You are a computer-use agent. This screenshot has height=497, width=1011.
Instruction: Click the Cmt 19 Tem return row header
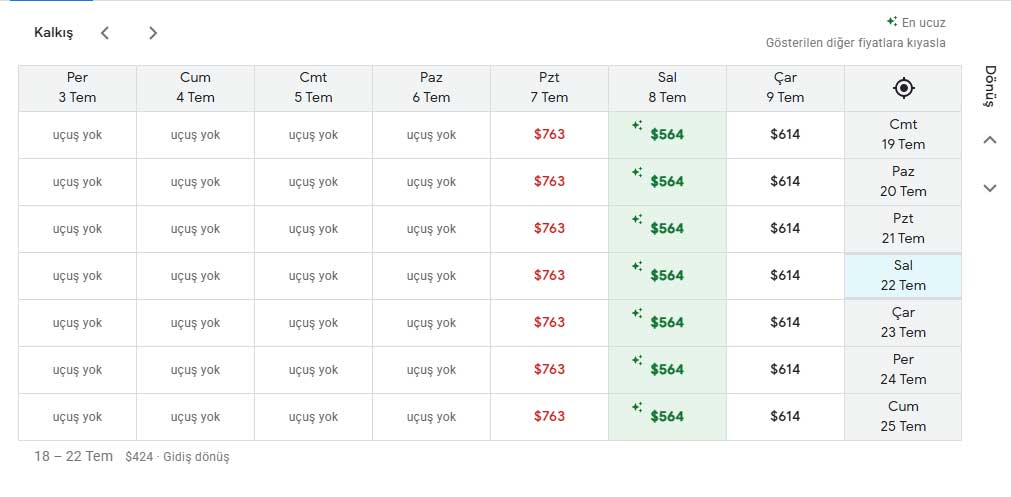[x=903, y=135]
